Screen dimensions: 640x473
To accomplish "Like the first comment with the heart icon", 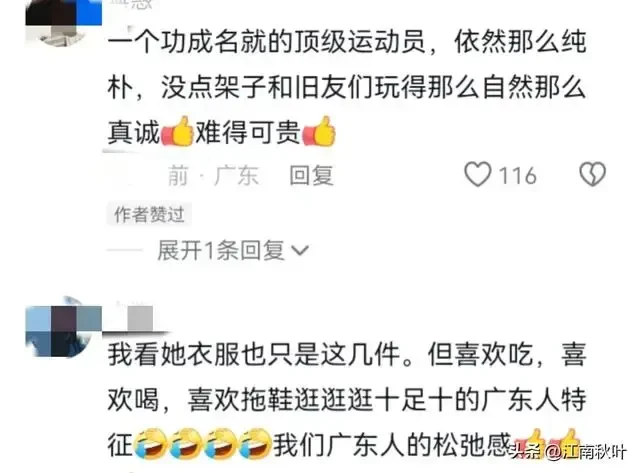I will (x=478, y=175).
